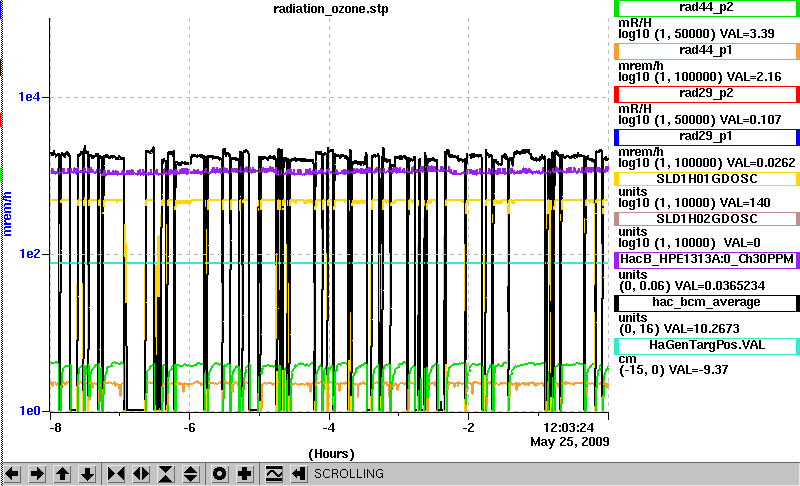The width and height of the screenshot is (800, 486).
Task: Select the rad44_p2 curve legend entry
Action: click(x=707, y=8)
